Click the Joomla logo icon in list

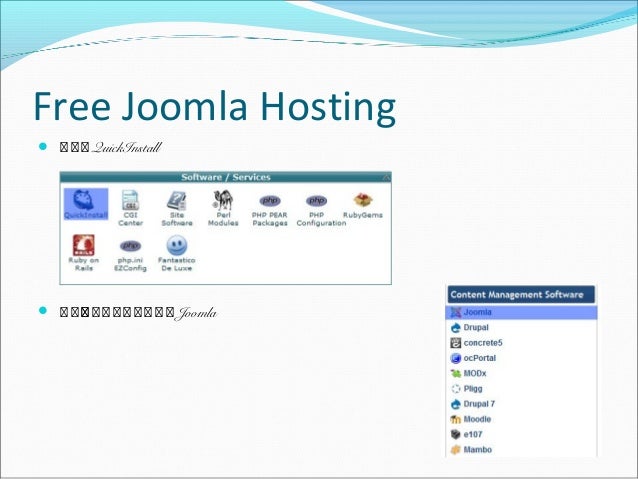click(456, 312)
